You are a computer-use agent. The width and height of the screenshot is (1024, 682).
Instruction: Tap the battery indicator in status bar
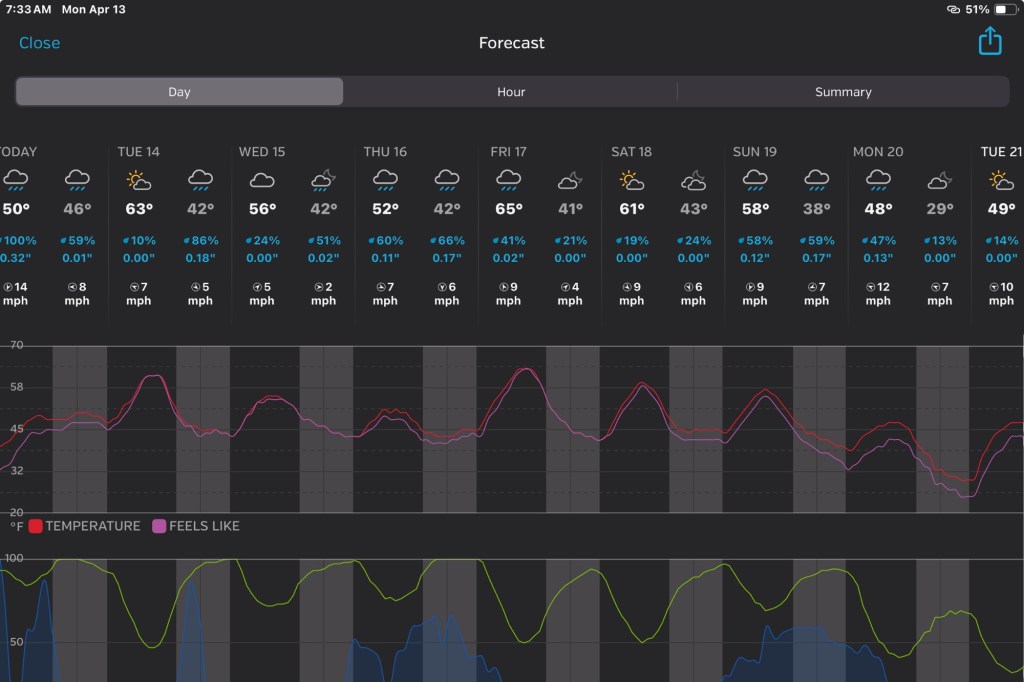point(1001,9)
